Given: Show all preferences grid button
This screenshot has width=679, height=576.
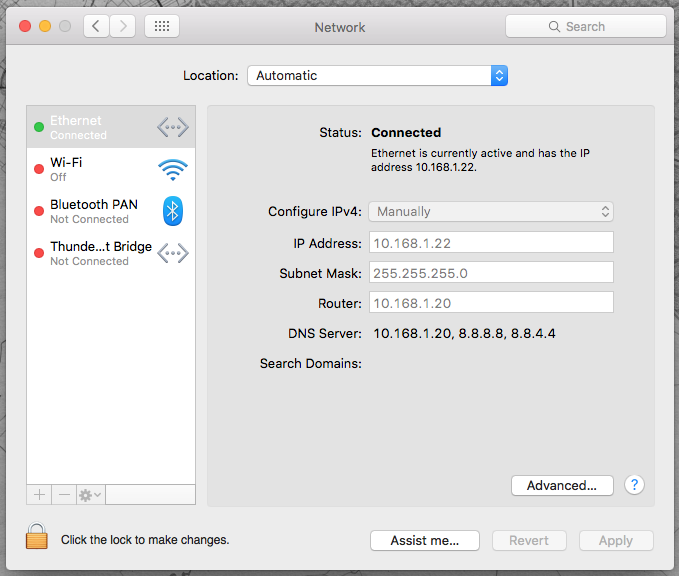Looking at the screenshot, I should point(162,27).
